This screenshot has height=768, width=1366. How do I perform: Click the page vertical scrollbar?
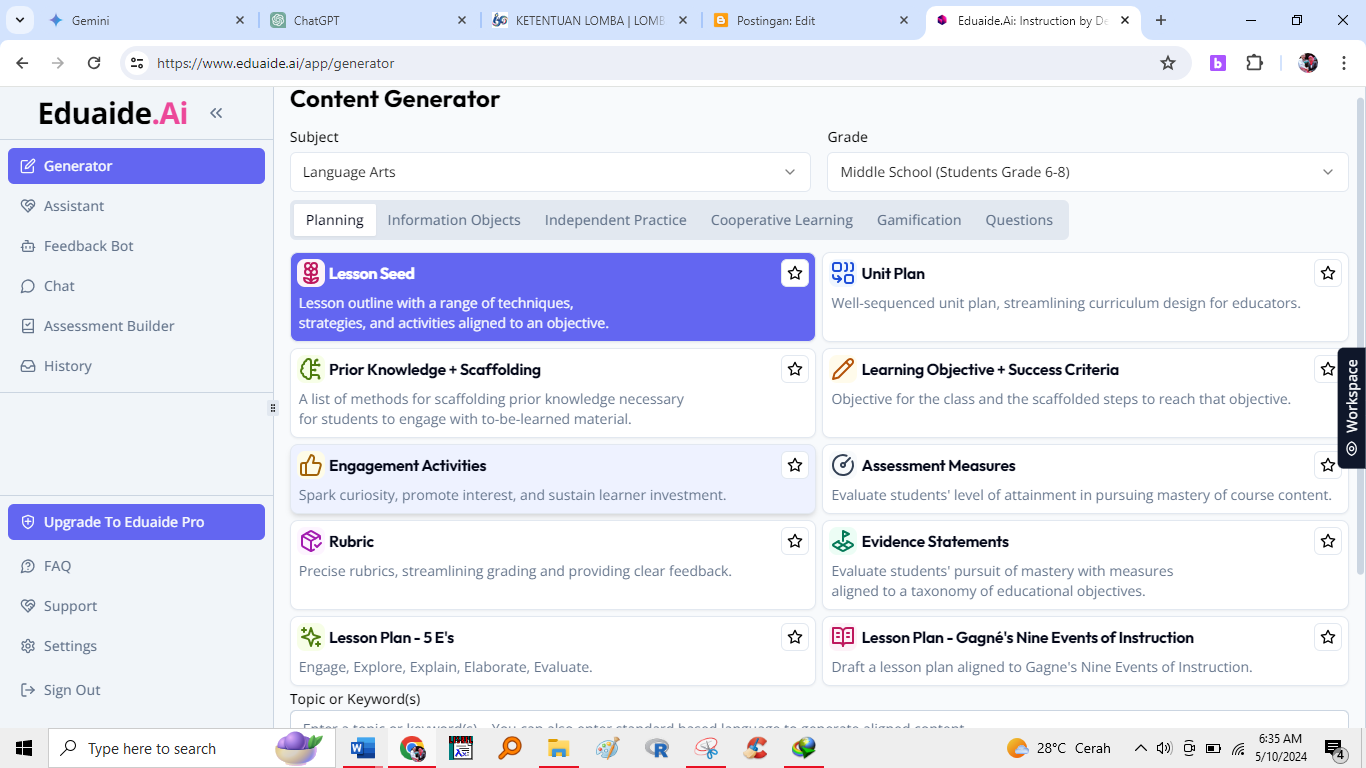[1360, 335]
